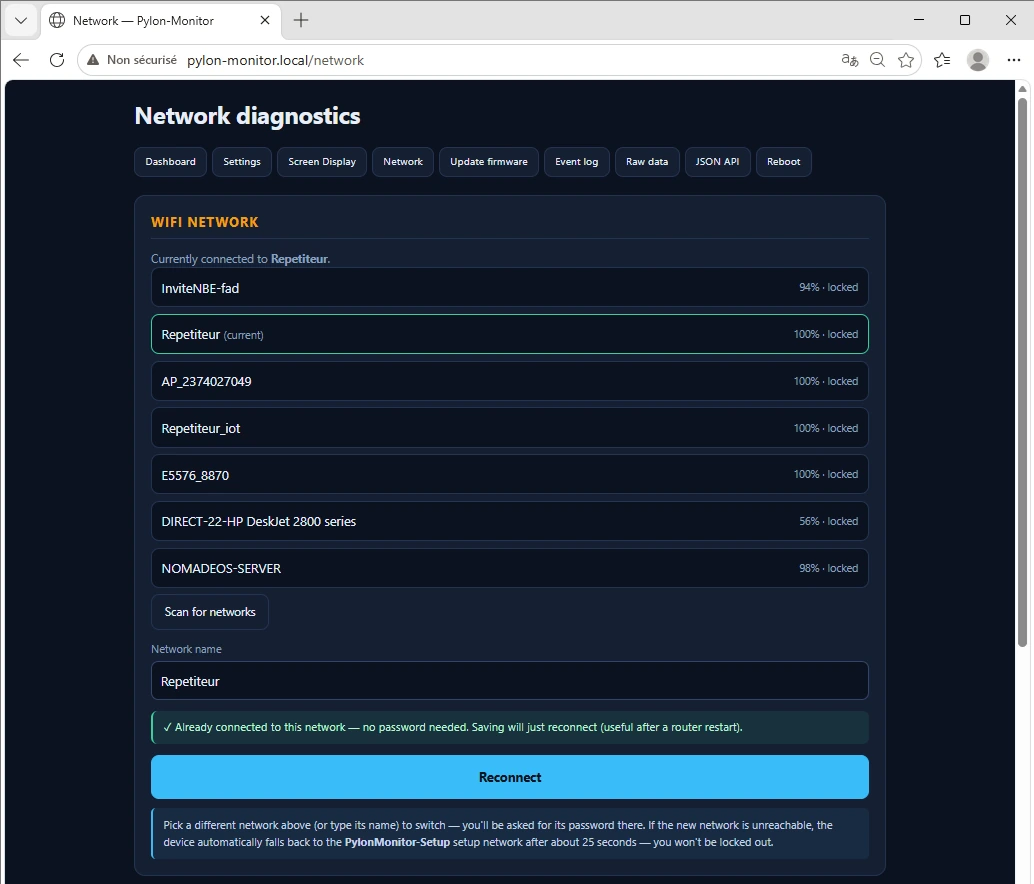Expand the tab search dropdown chevron
This screenshot has height=884, width=1034.
click(x=20, y=20)
